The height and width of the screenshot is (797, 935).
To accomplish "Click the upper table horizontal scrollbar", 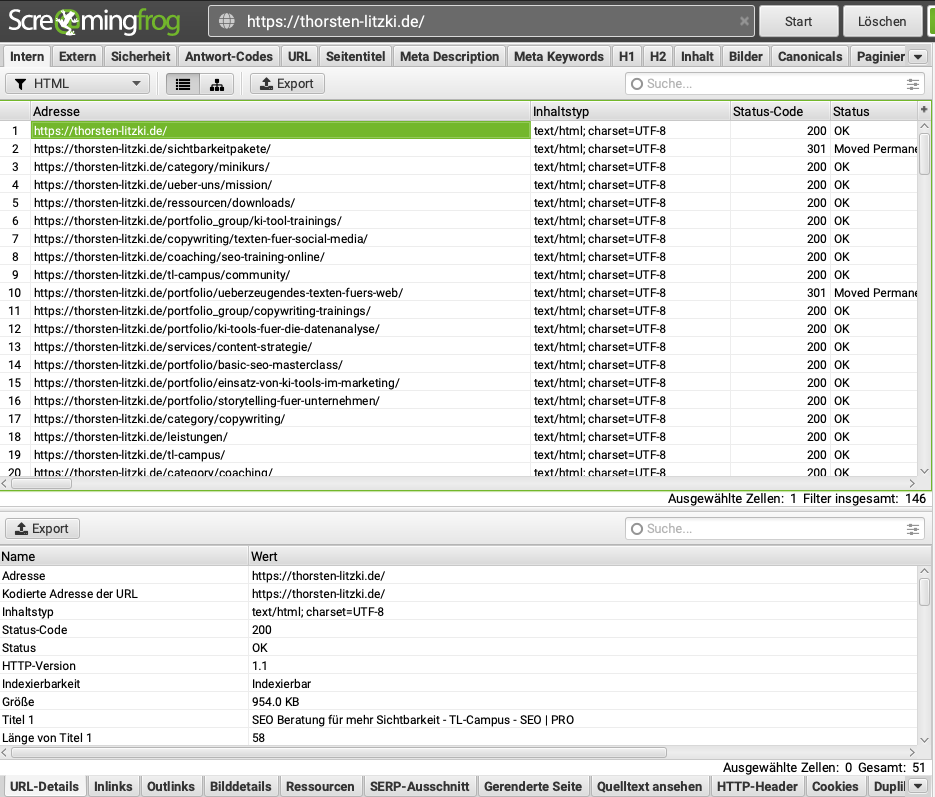I will [x=42, y=483].
